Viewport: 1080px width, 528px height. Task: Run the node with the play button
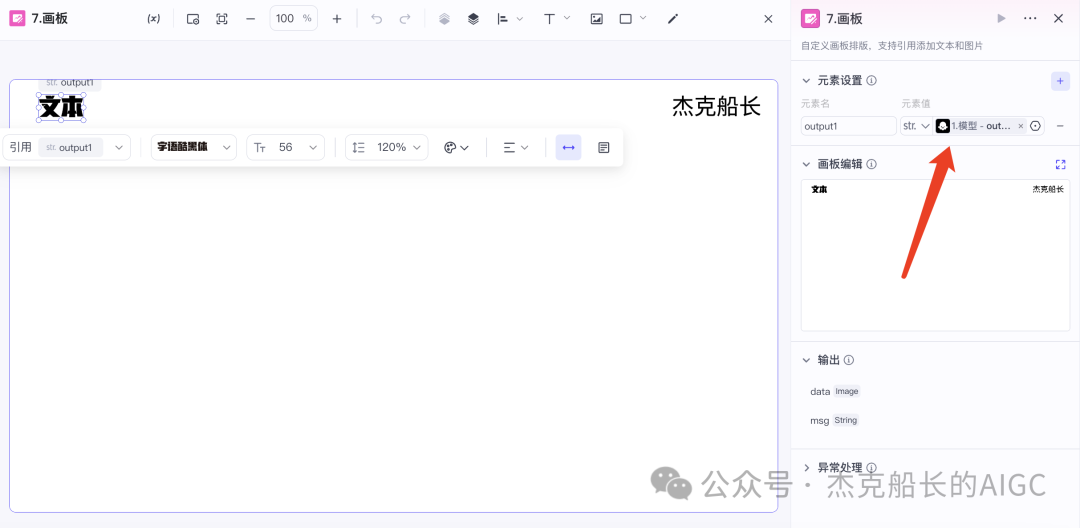pos(1001,19)
